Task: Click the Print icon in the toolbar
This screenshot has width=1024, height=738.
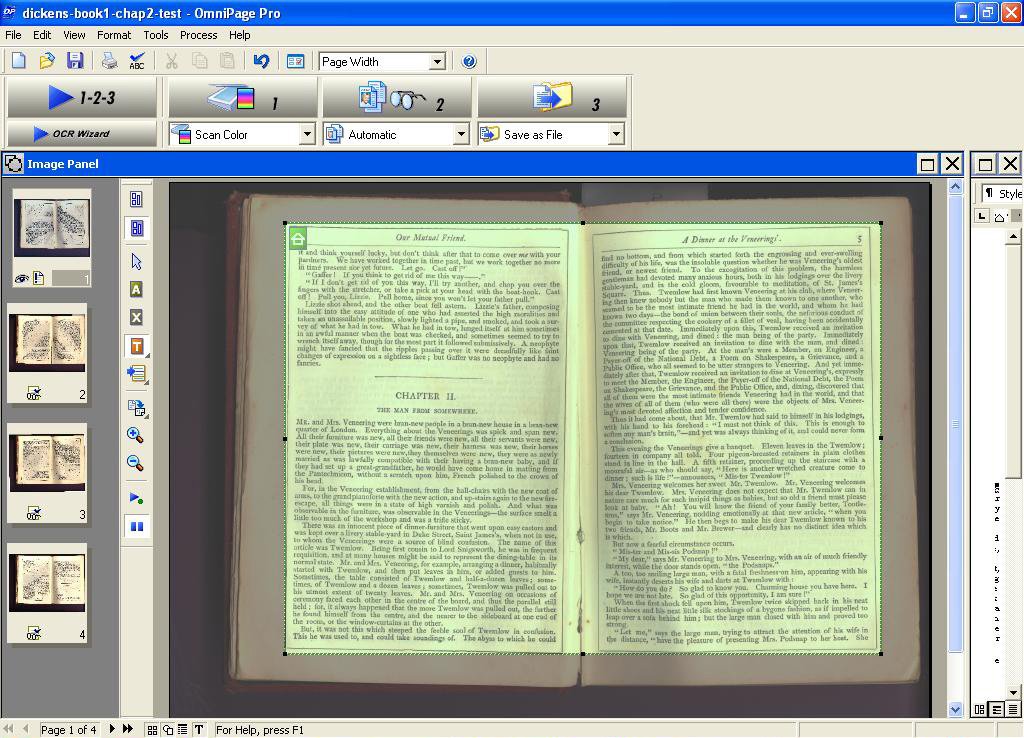Action: tap(109, 61)
